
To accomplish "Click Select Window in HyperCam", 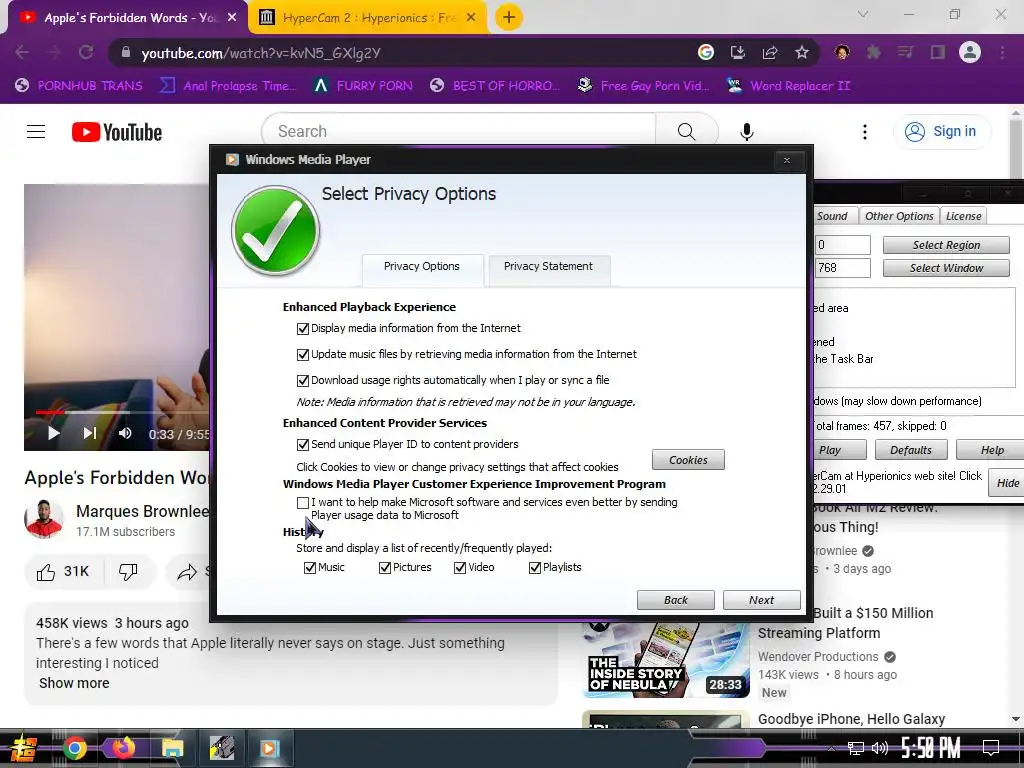I will [946, 268].
